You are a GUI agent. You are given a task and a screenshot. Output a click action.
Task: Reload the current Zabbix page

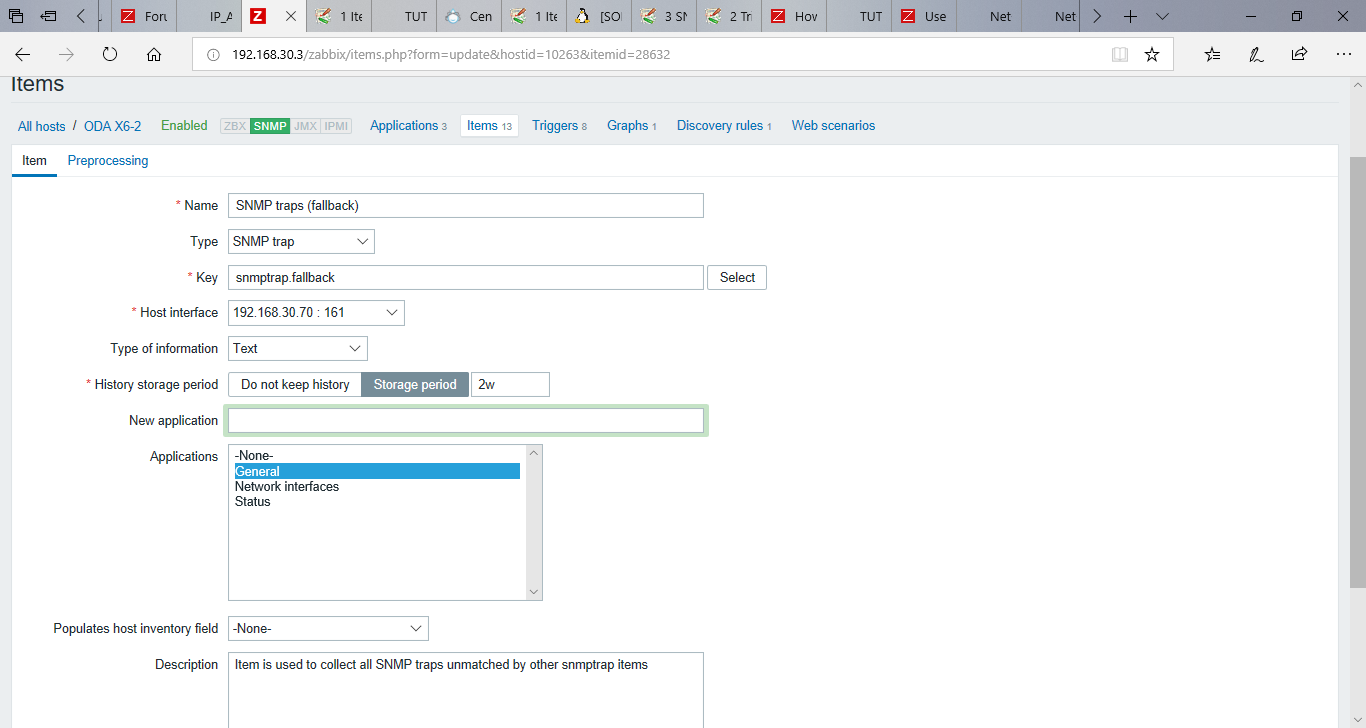click(110, 55)
